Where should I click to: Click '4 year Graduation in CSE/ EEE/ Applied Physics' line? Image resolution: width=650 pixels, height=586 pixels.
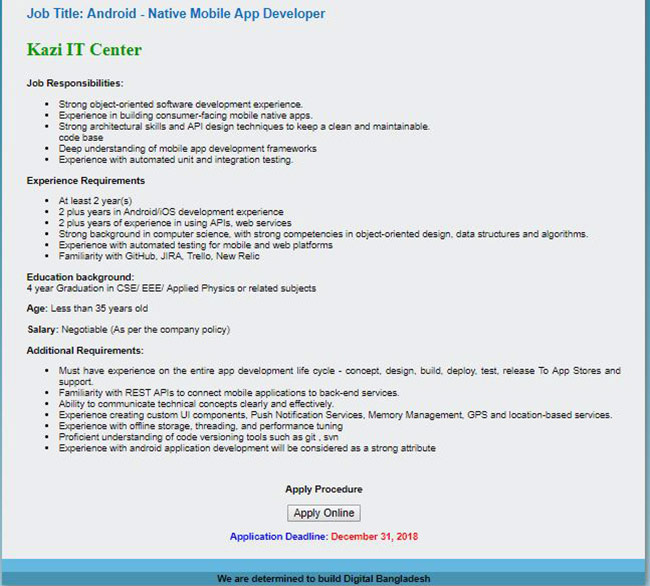[171, 288]
